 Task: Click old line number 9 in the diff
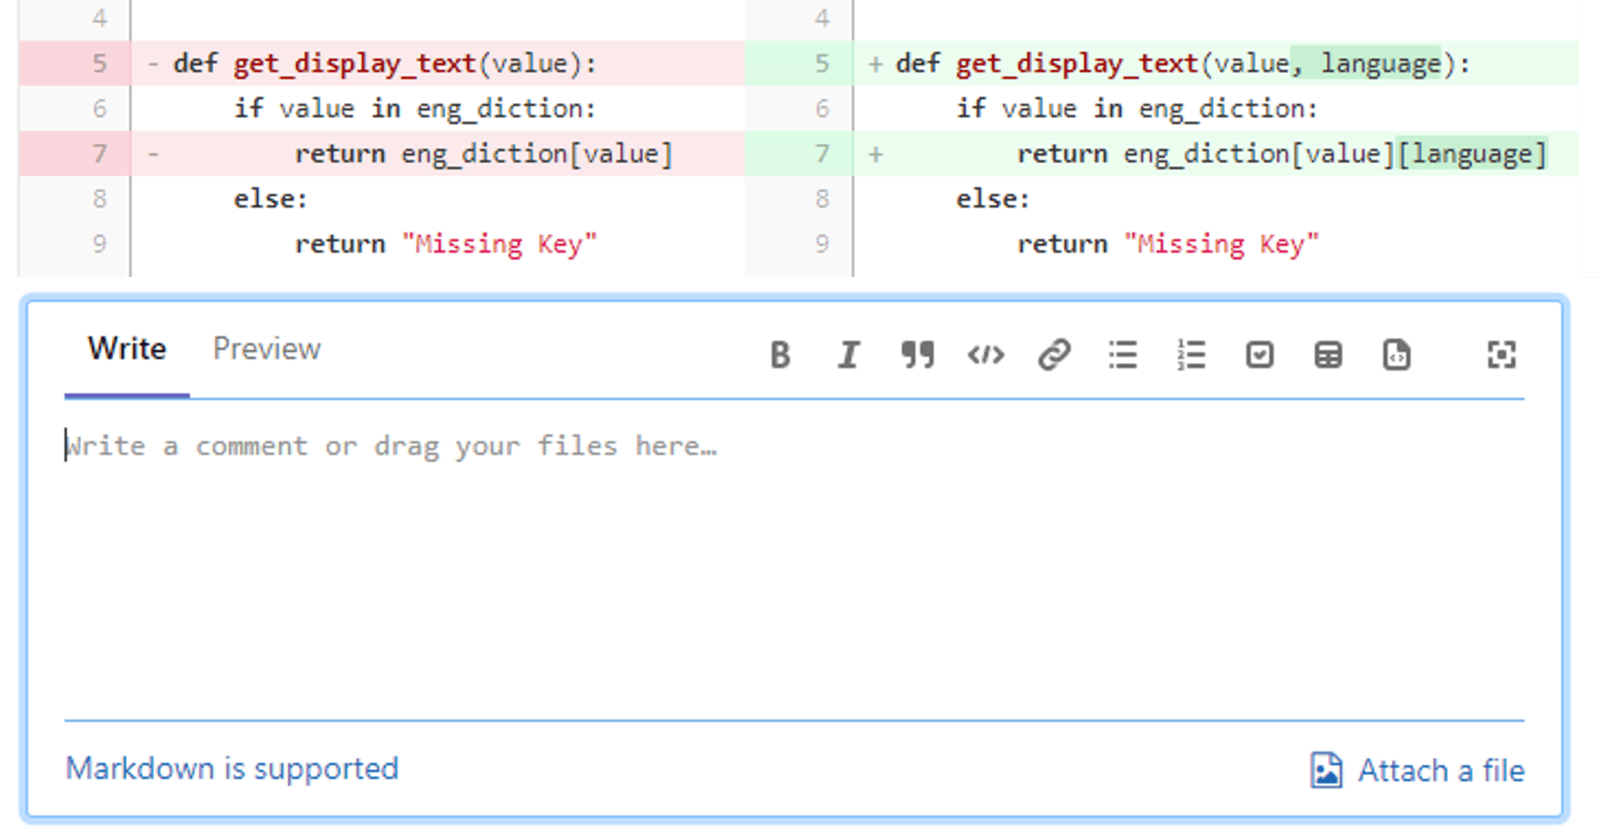click(100, 243)
